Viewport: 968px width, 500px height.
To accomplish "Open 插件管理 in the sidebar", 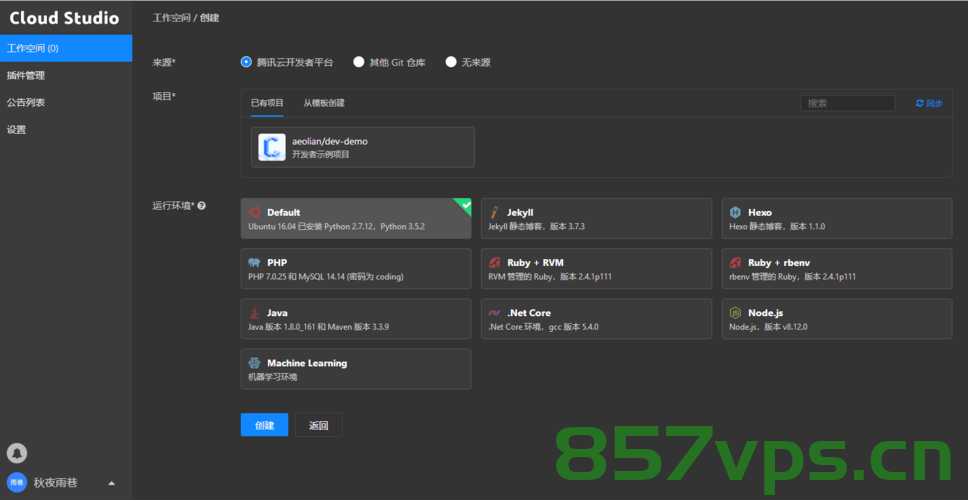I will [66, 75].
